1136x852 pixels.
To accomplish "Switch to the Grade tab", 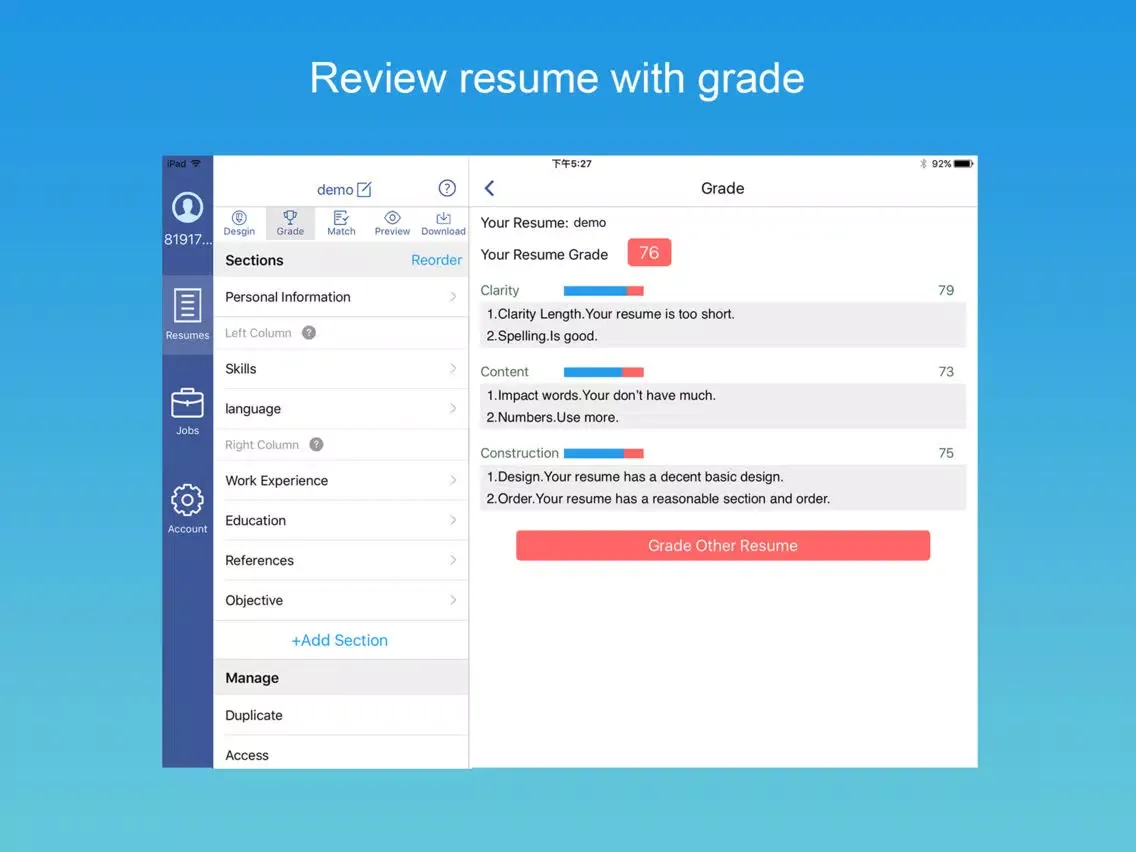I will (x=290, y=223).
